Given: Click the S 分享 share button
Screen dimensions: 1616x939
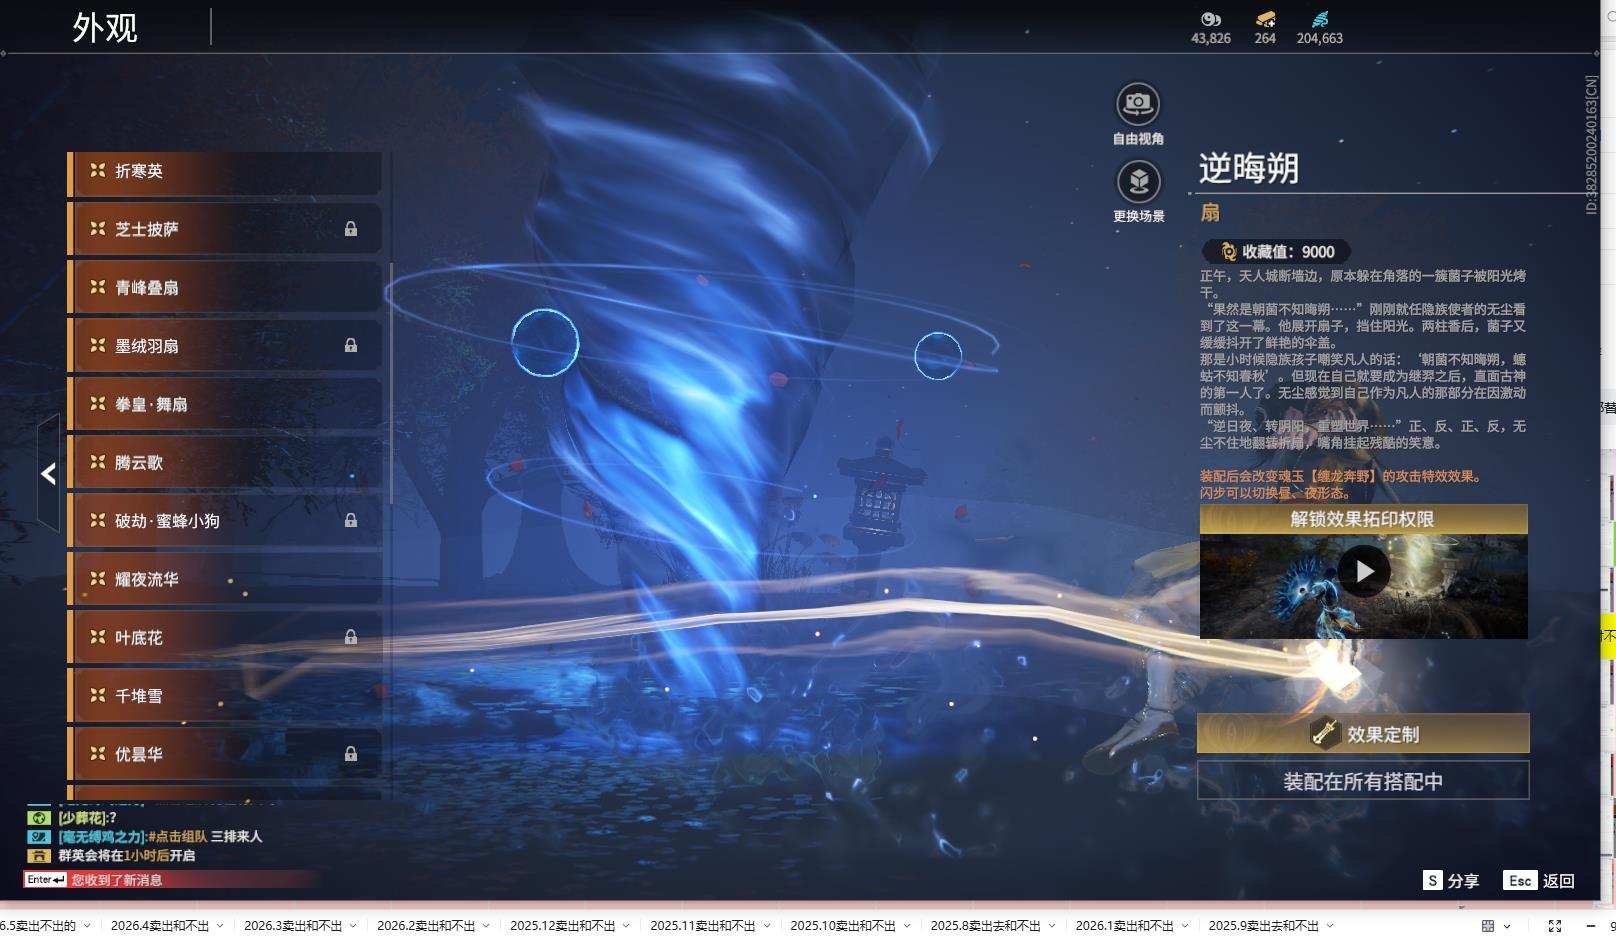Looking at the screenshot, I should click(1451, 881).
